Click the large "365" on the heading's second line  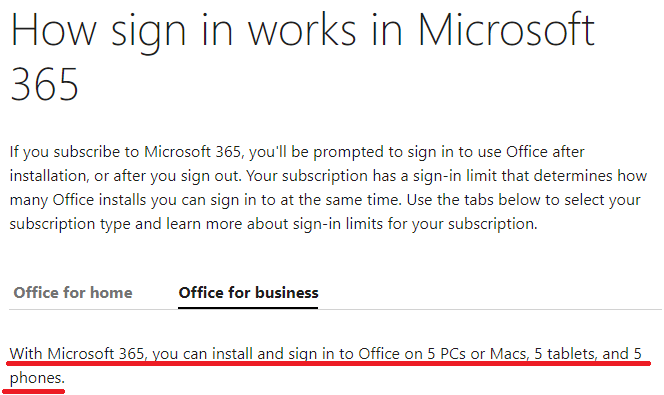44,84
